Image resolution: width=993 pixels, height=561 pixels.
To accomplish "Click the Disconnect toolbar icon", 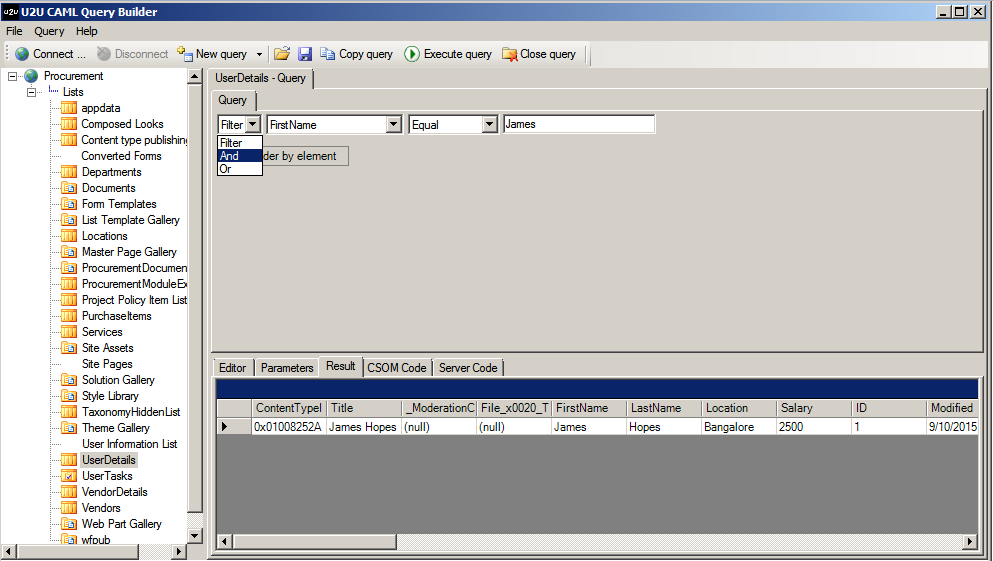I will pos(104,54).
